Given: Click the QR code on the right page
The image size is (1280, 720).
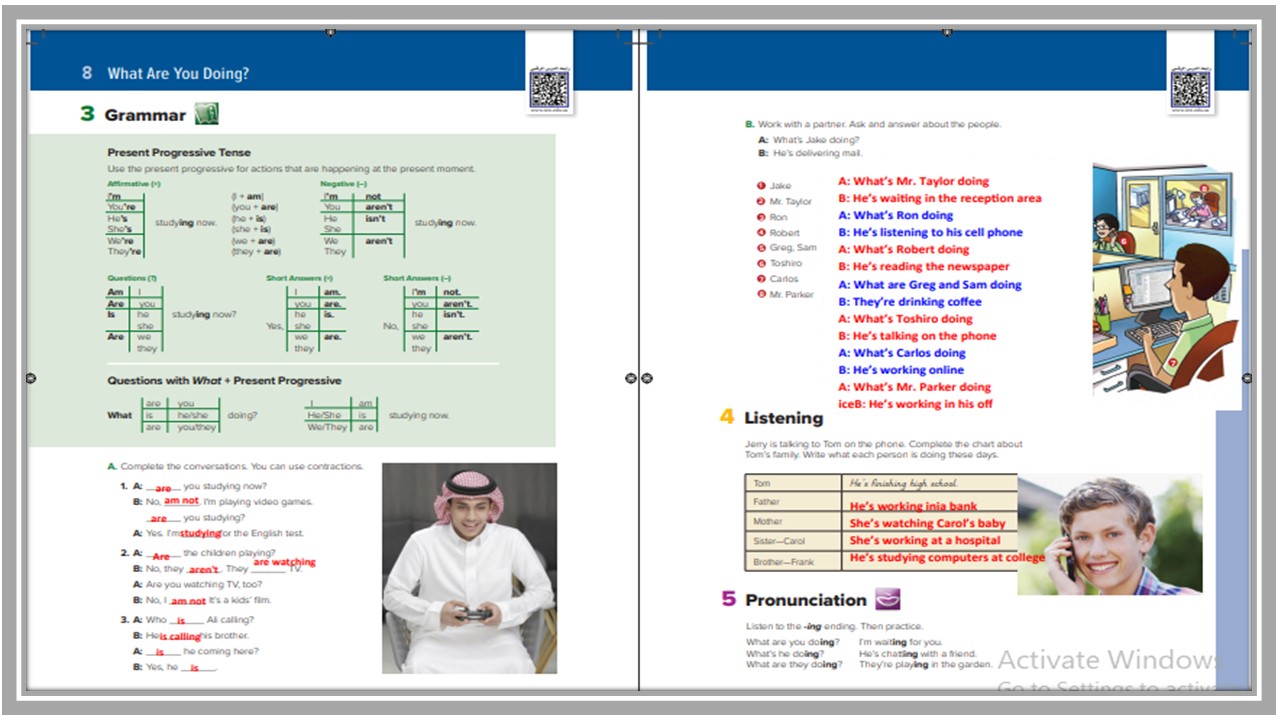Looking at the screenshot, I should click(x=1190, y=89).
